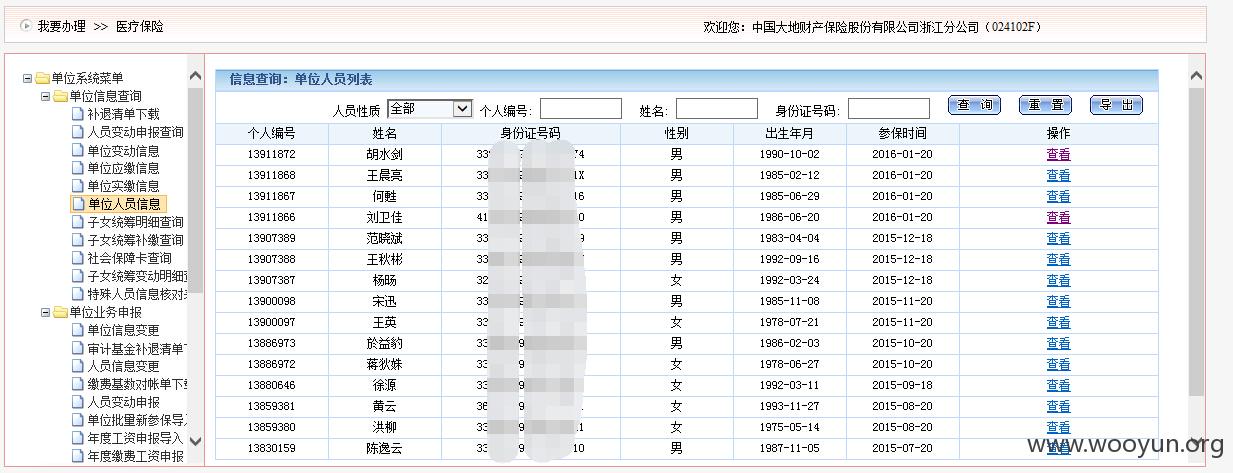Click the document icon beside 补退清单下载
1233x473 pixels.
(77, 114)
